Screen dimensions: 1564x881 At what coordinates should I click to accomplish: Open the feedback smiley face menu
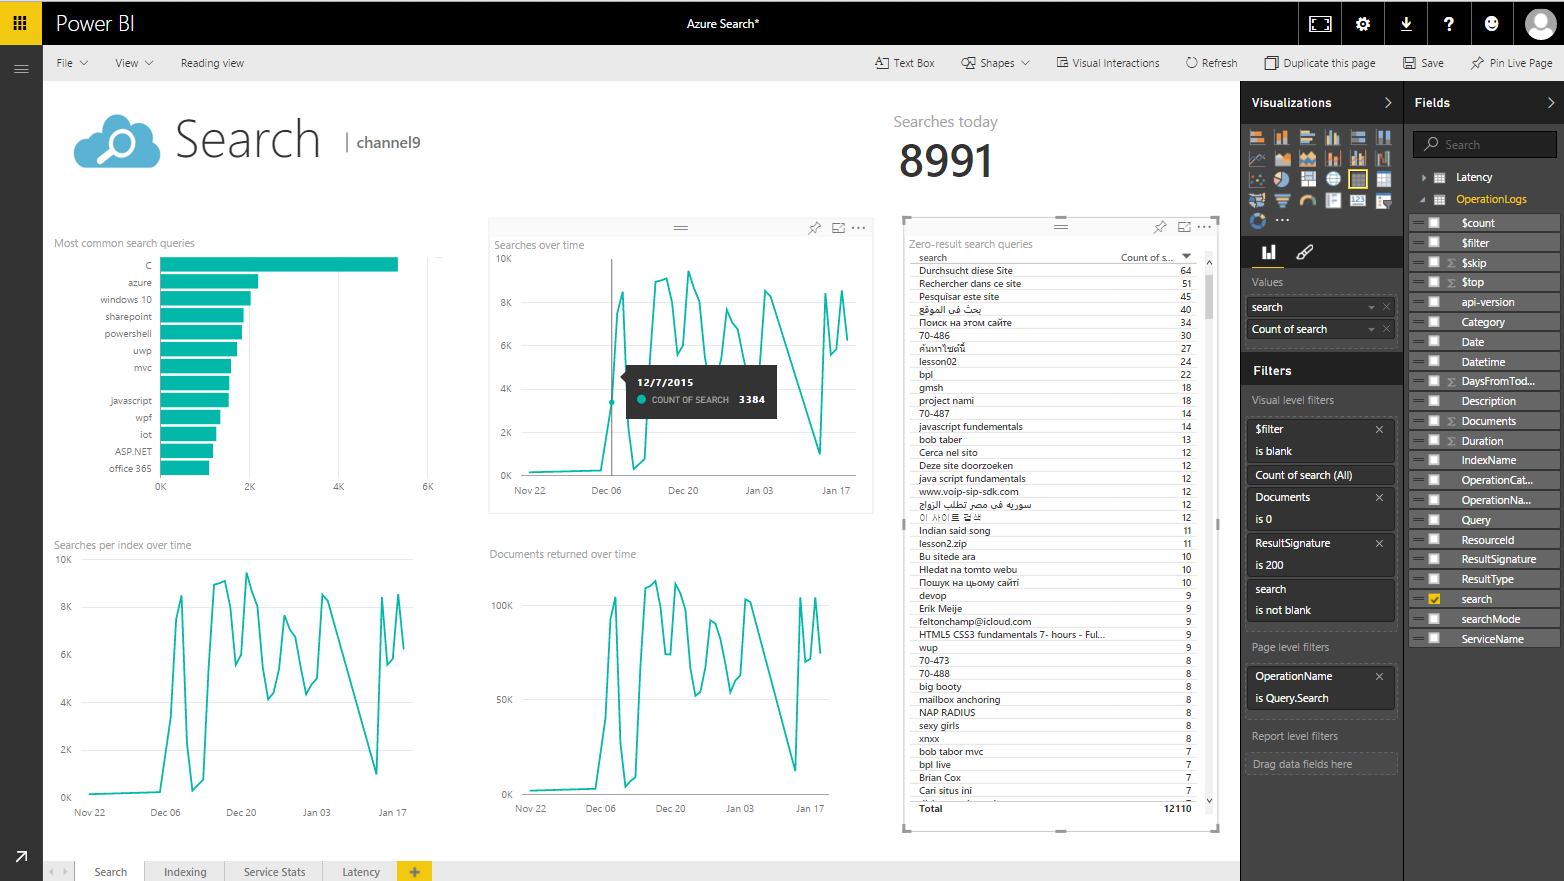1492,24
